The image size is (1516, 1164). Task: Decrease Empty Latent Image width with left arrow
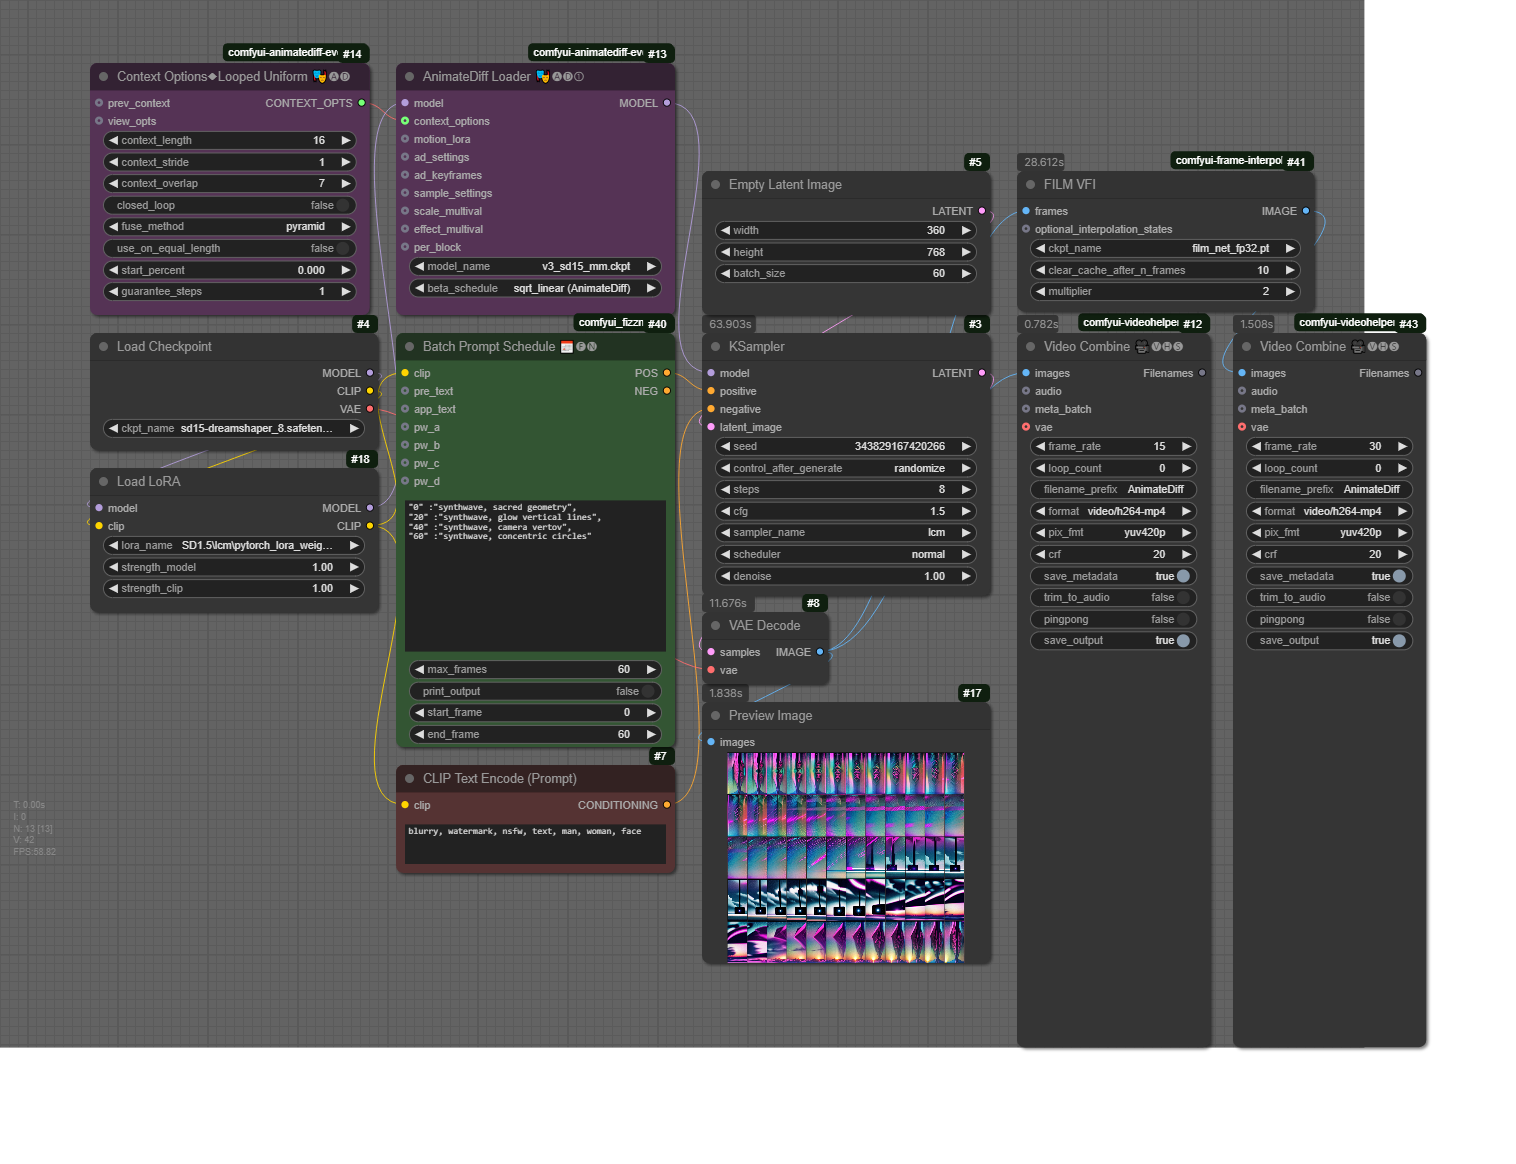tap(725, 230)
